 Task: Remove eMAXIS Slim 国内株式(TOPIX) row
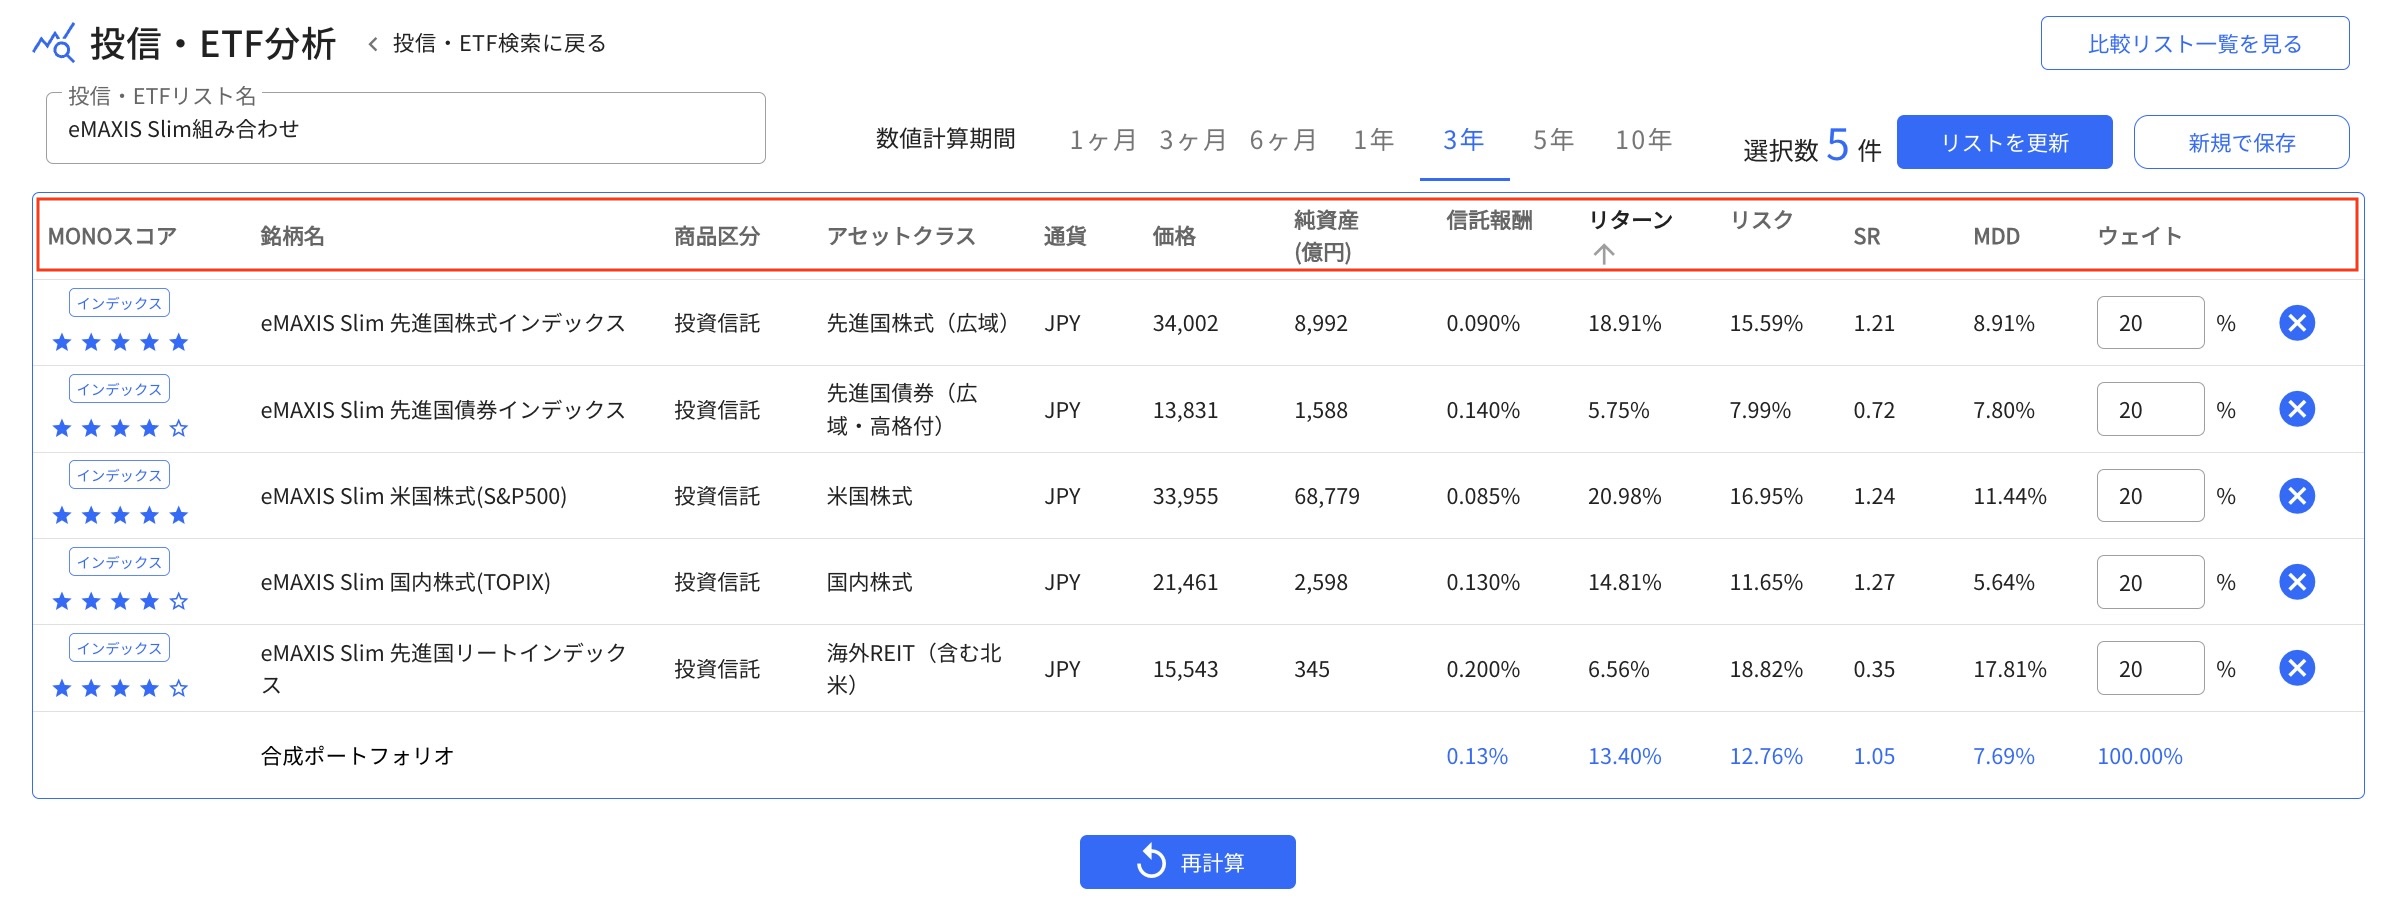(x=2297, y=582)
